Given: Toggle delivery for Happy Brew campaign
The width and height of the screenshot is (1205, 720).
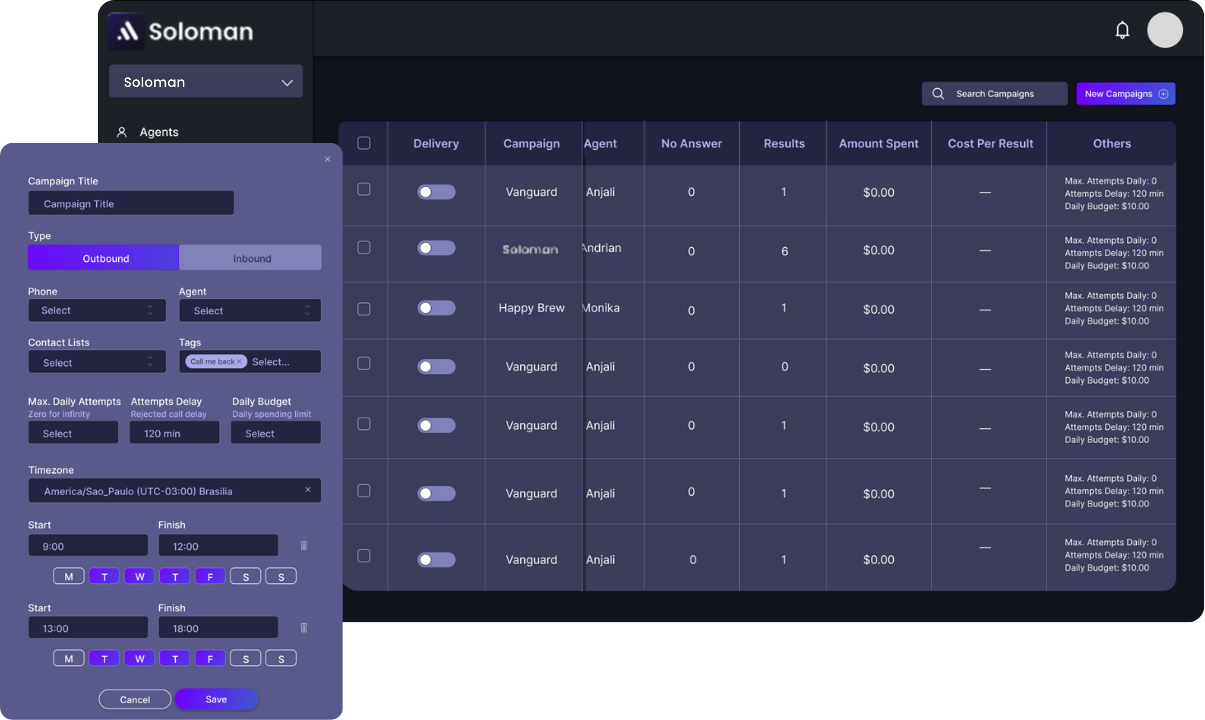Looking at the screenshot, I should tap(436, 308).
